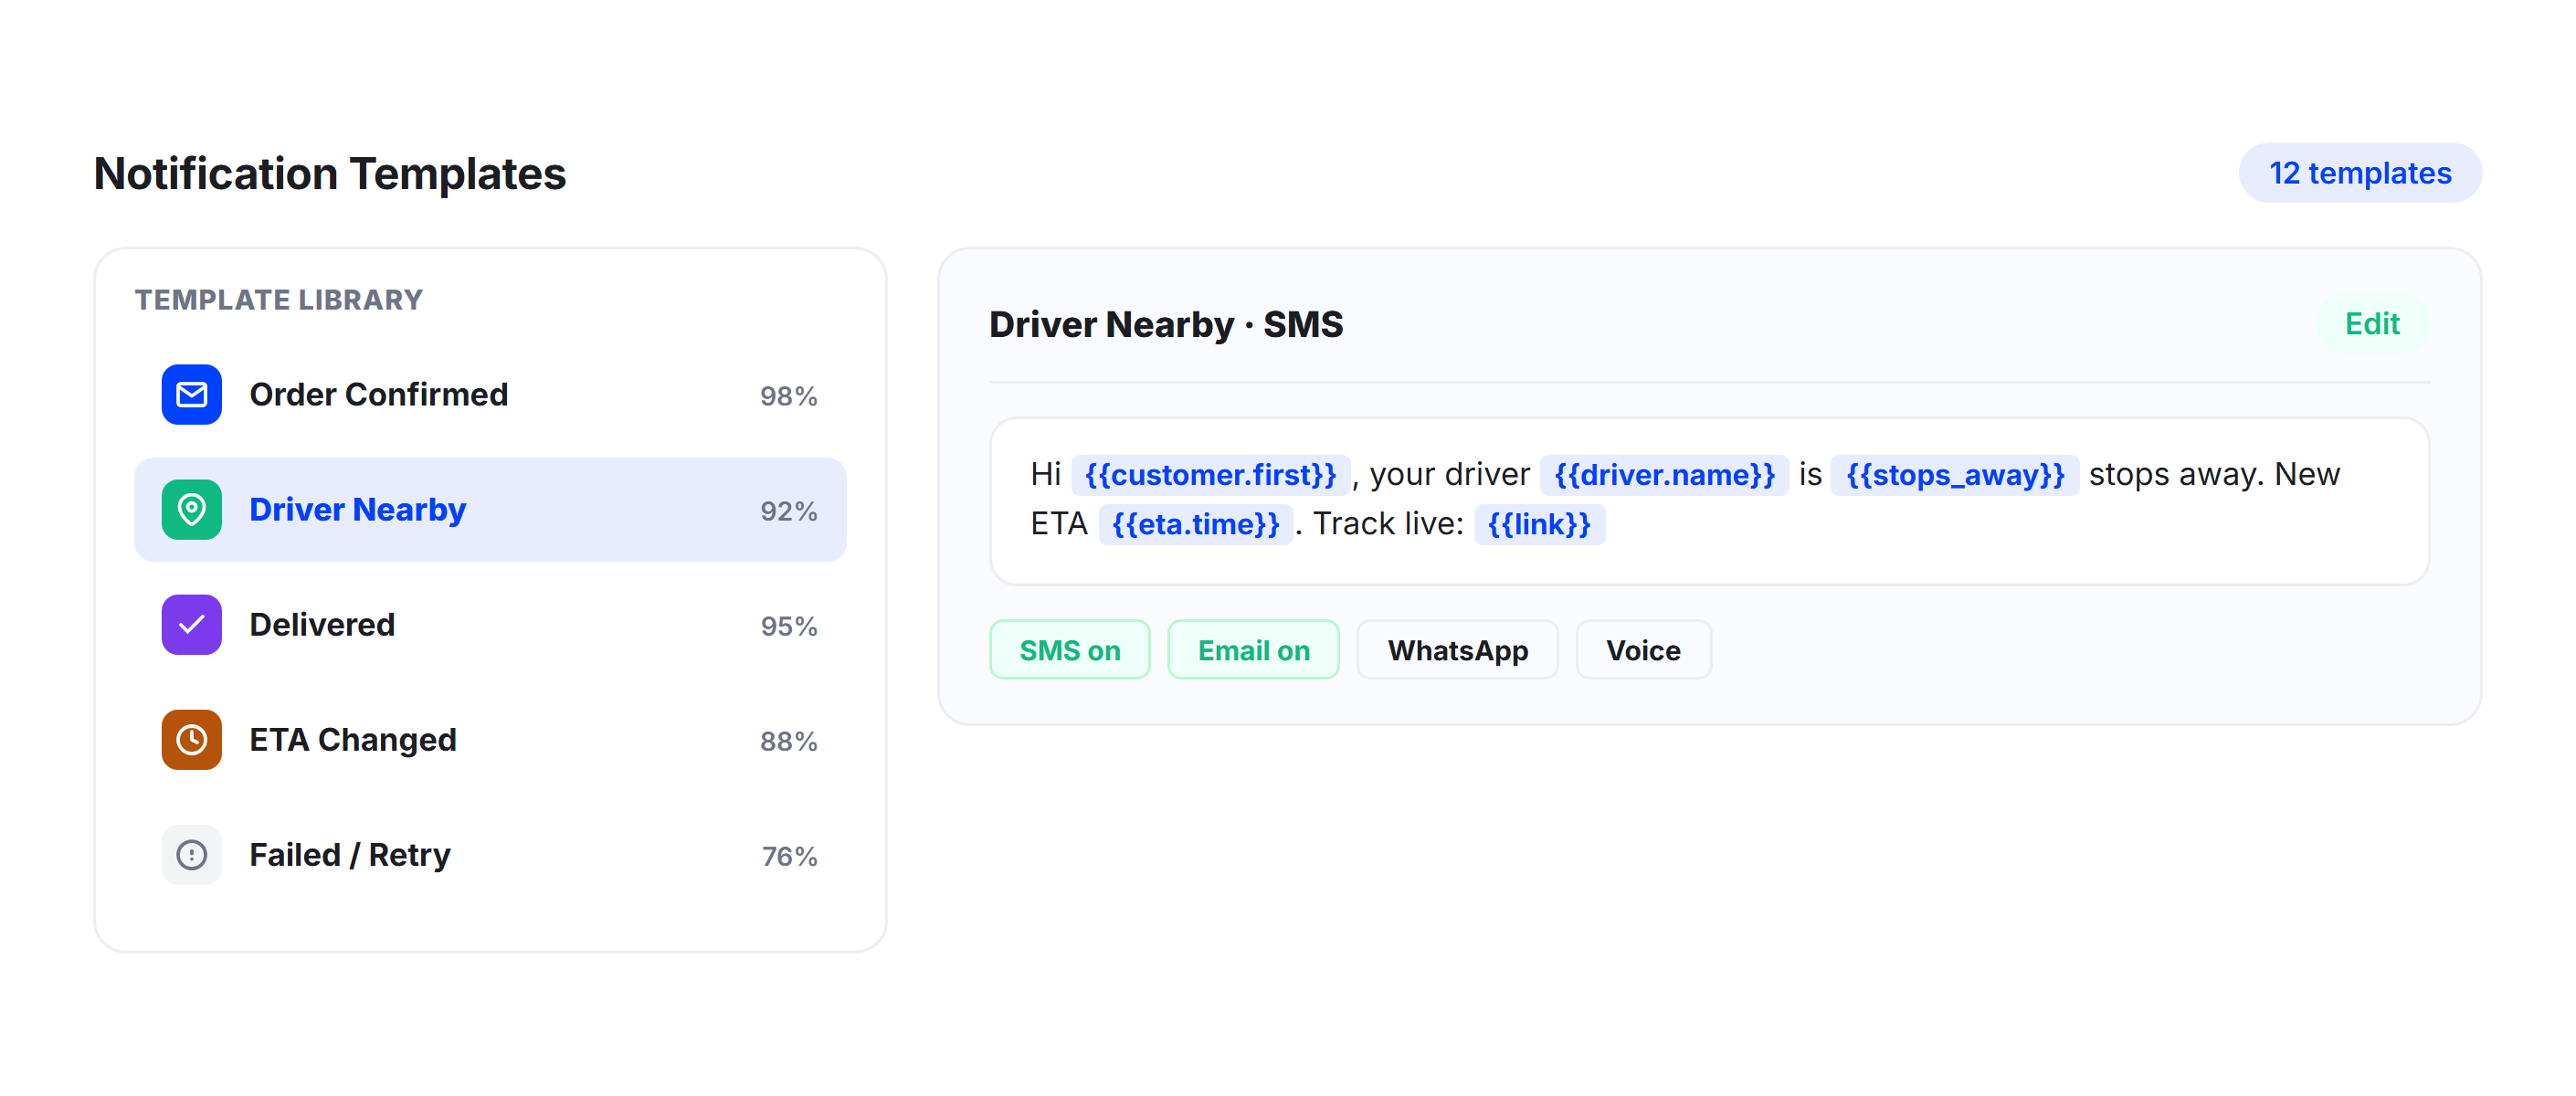Select the Delivered template label
The width and height of the screenshot is (2576, 1096).
(x=322, y=624)
